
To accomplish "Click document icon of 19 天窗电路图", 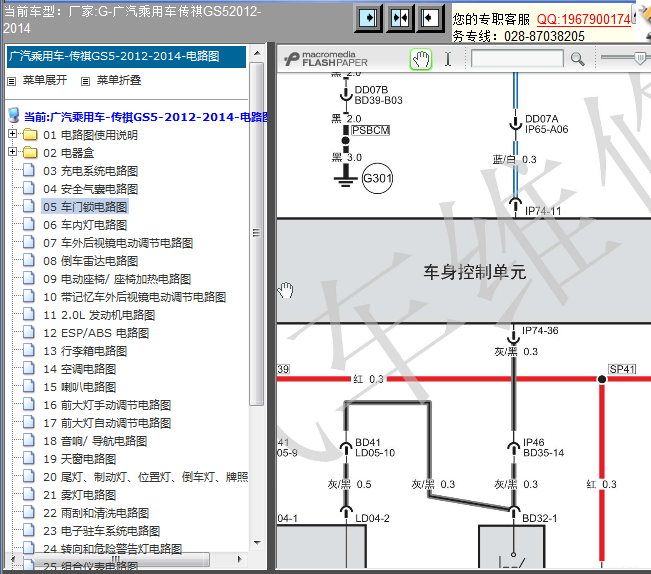I will (29, 458).
